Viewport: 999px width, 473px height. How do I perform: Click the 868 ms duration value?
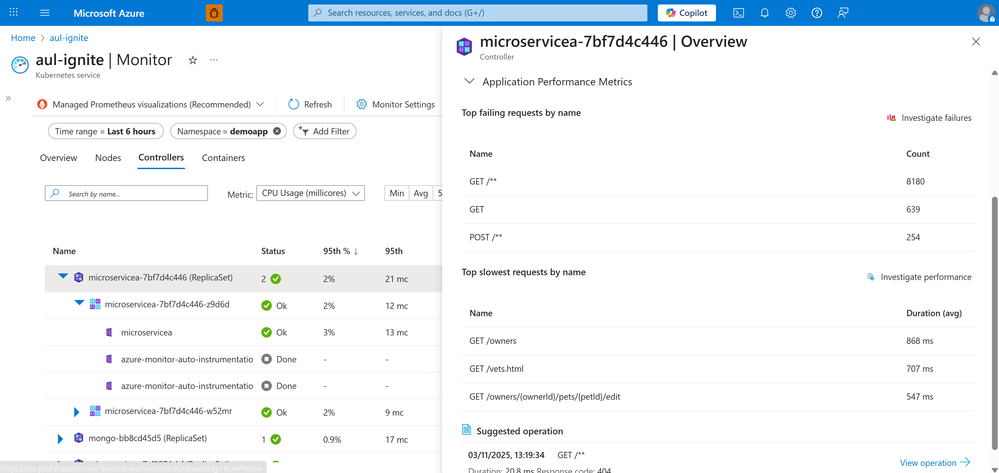click(919, 341)
